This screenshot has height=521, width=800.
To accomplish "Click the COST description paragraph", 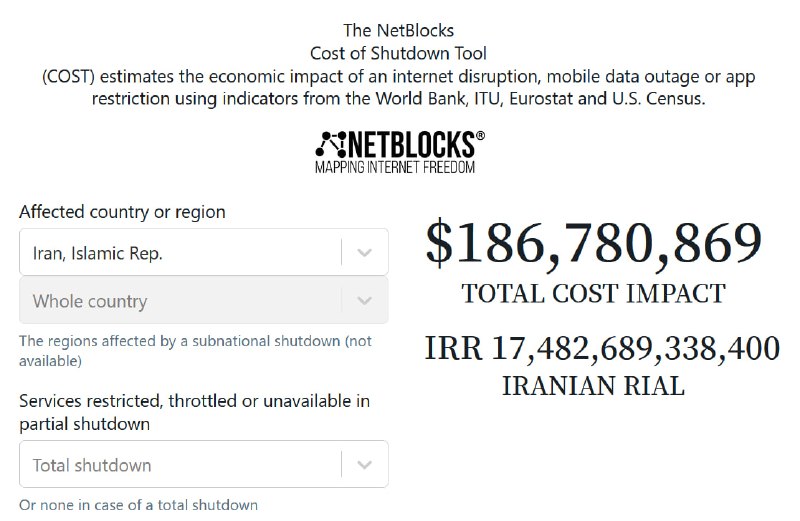I will click(398, 87).
